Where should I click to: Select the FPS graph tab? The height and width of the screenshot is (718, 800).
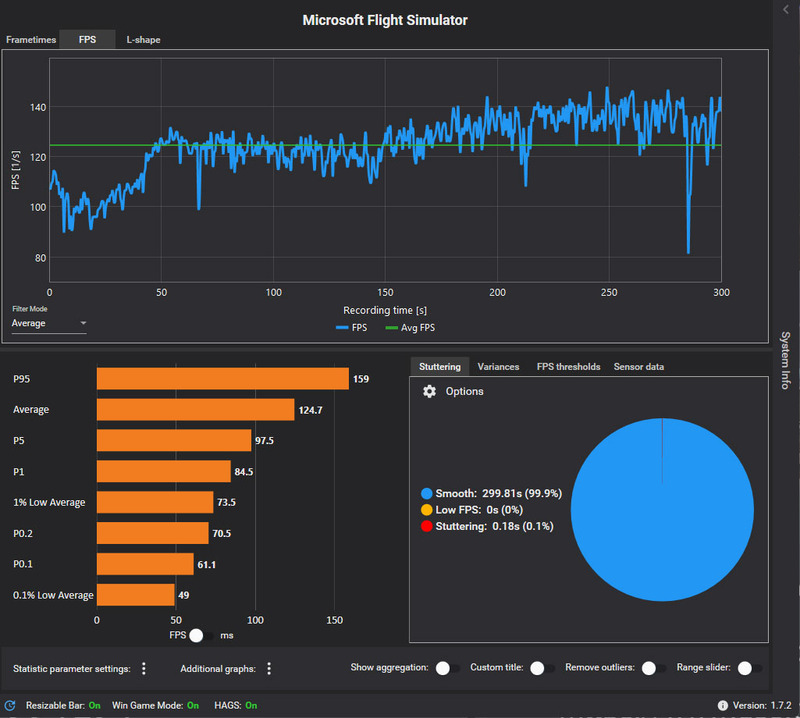click(x=87, y=40)
